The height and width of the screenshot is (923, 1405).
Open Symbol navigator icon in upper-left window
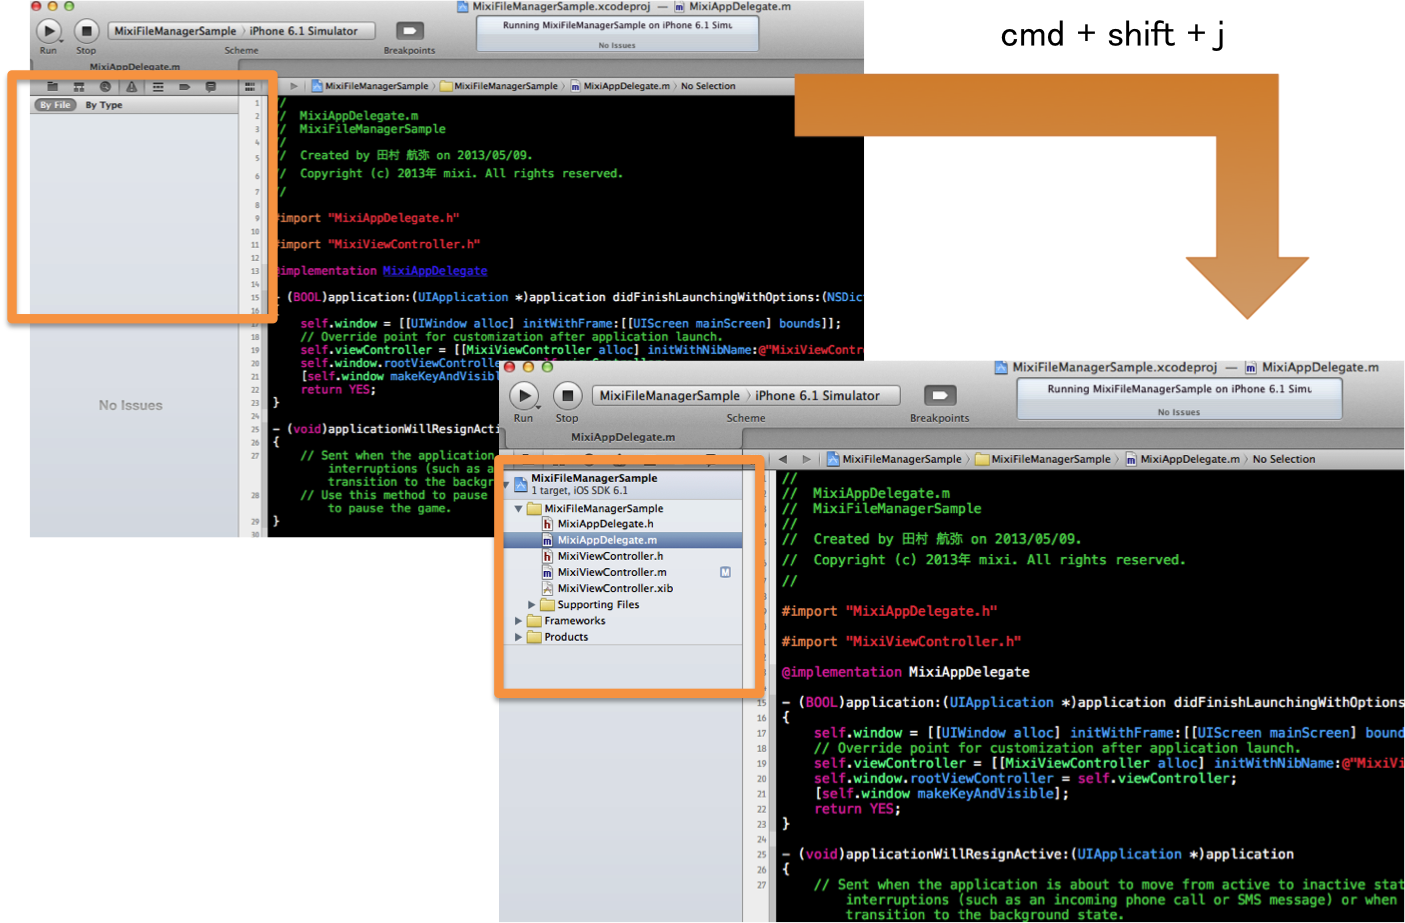pos(79,87)
